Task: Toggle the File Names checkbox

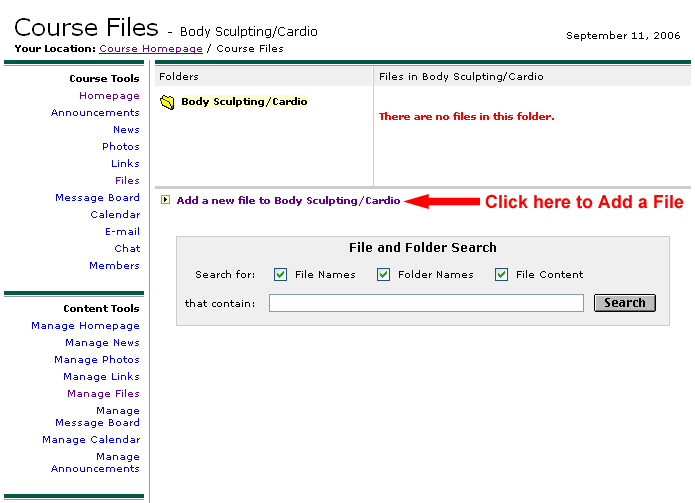Action: [281, 274]
